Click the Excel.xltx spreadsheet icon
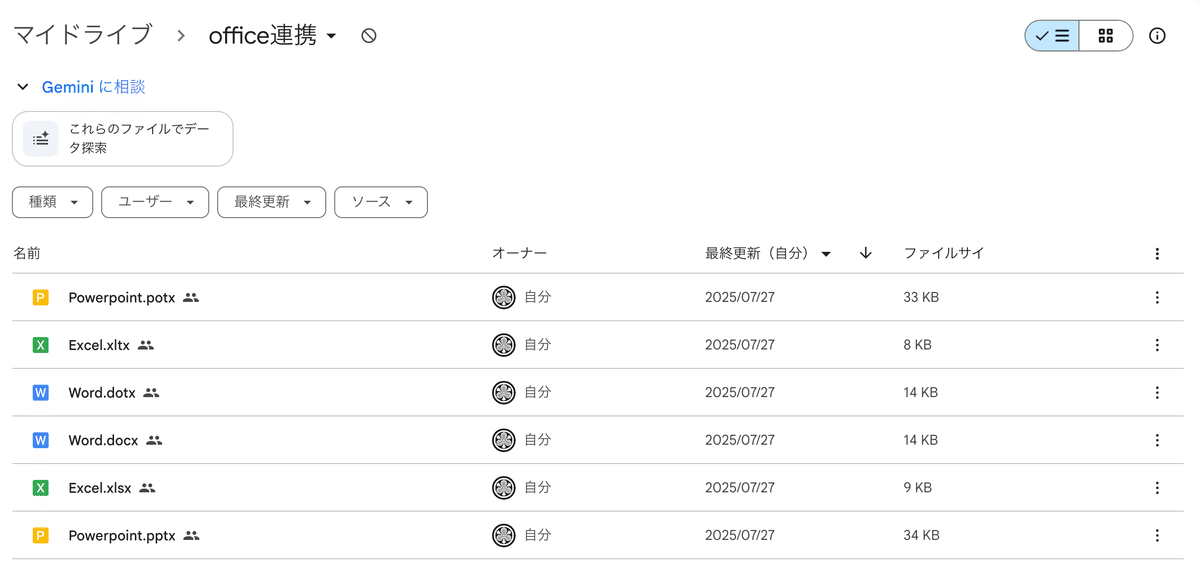This screenshot has width=1200, height=581. coord(40,345)
